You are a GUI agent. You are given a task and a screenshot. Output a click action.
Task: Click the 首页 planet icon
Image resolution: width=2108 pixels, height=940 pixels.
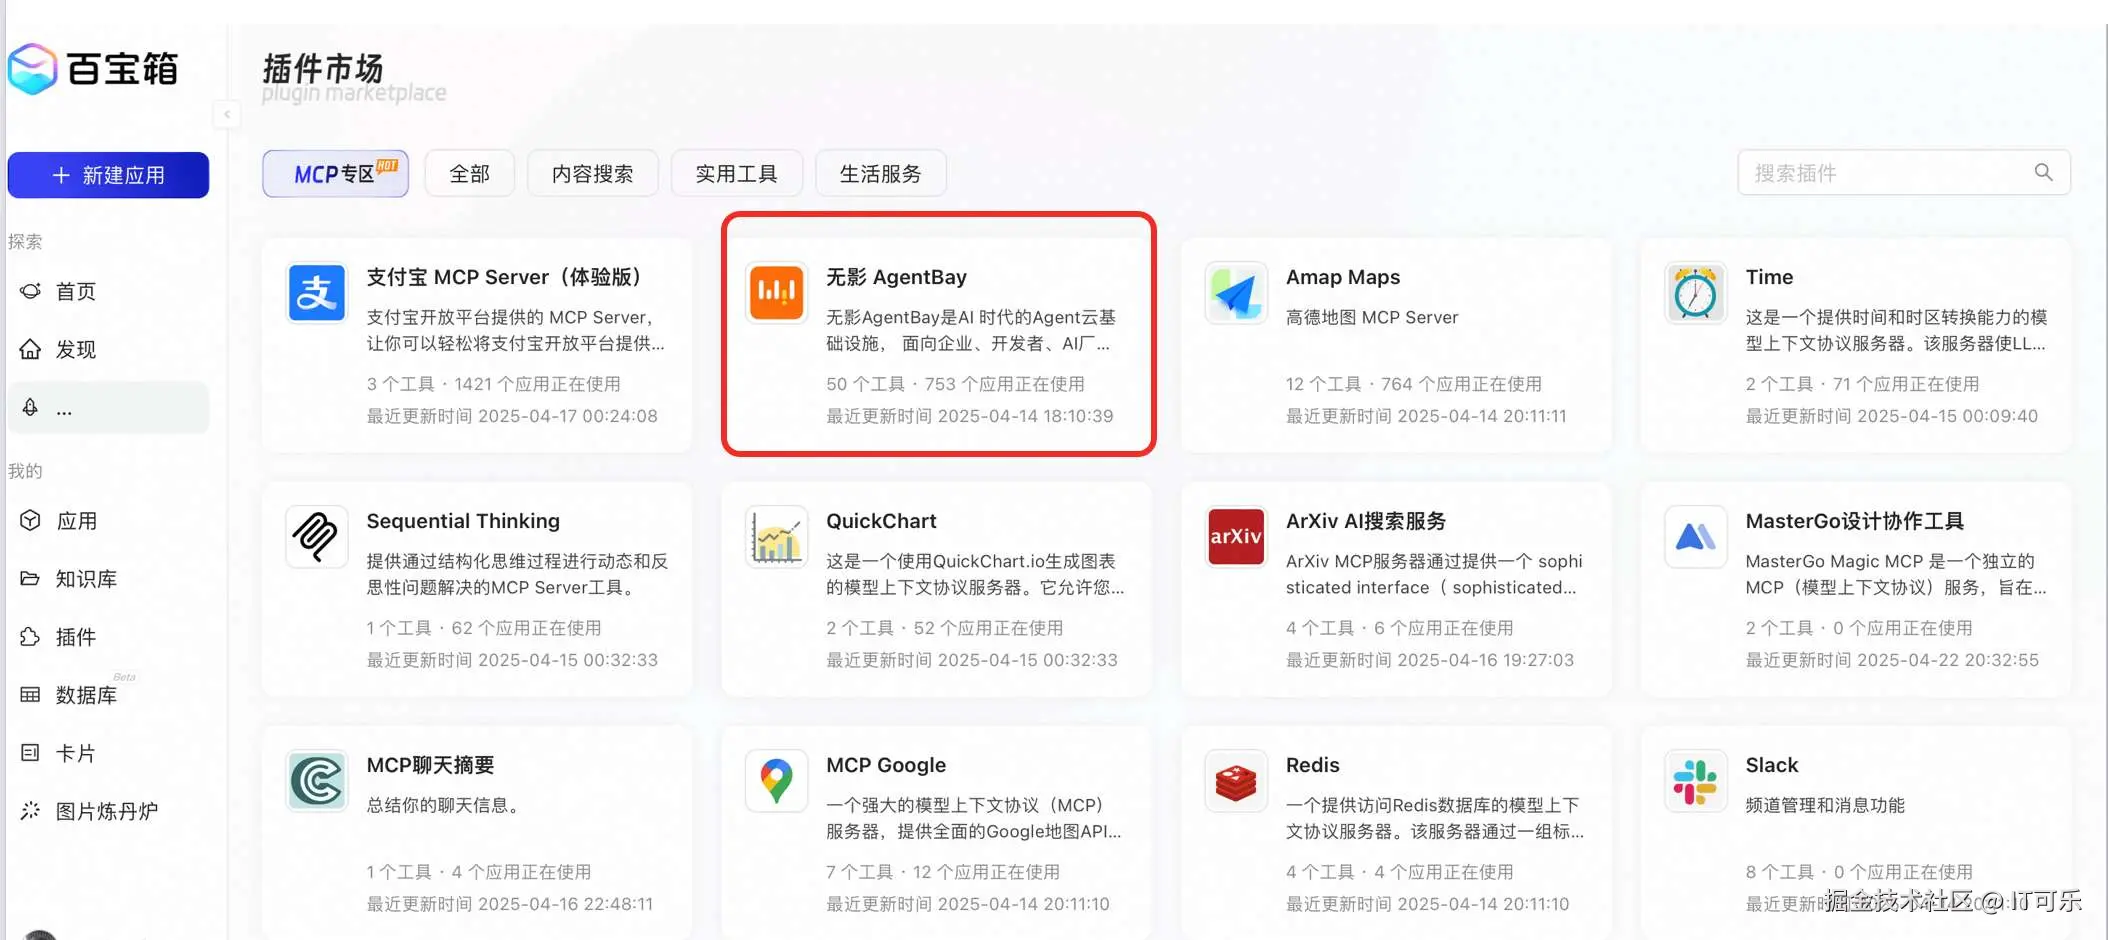coord(31,291)
